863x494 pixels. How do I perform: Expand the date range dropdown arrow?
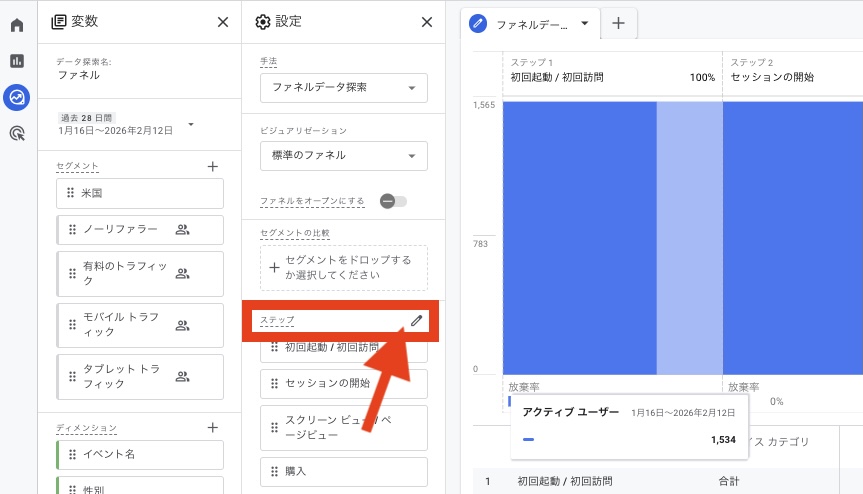pyautogui.click(x=190, y=125)
